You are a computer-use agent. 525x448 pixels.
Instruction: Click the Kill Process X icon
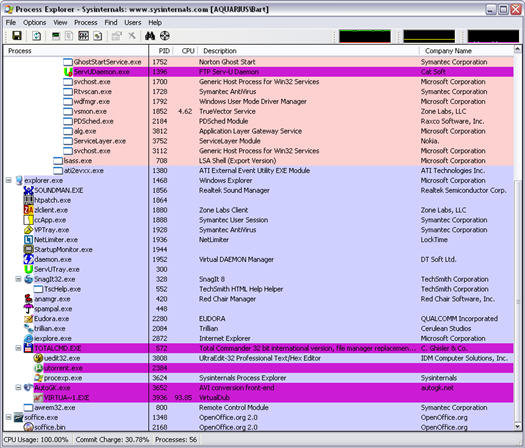tap(132, 35)
